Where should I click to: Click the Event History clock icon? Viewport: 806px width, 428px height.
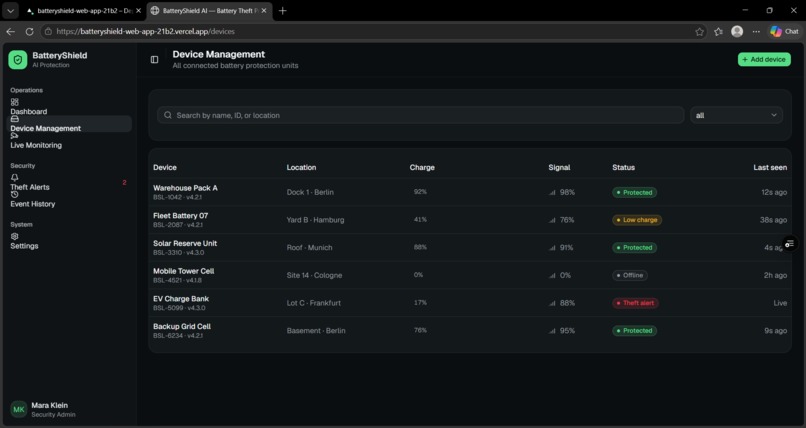point(14,195)
